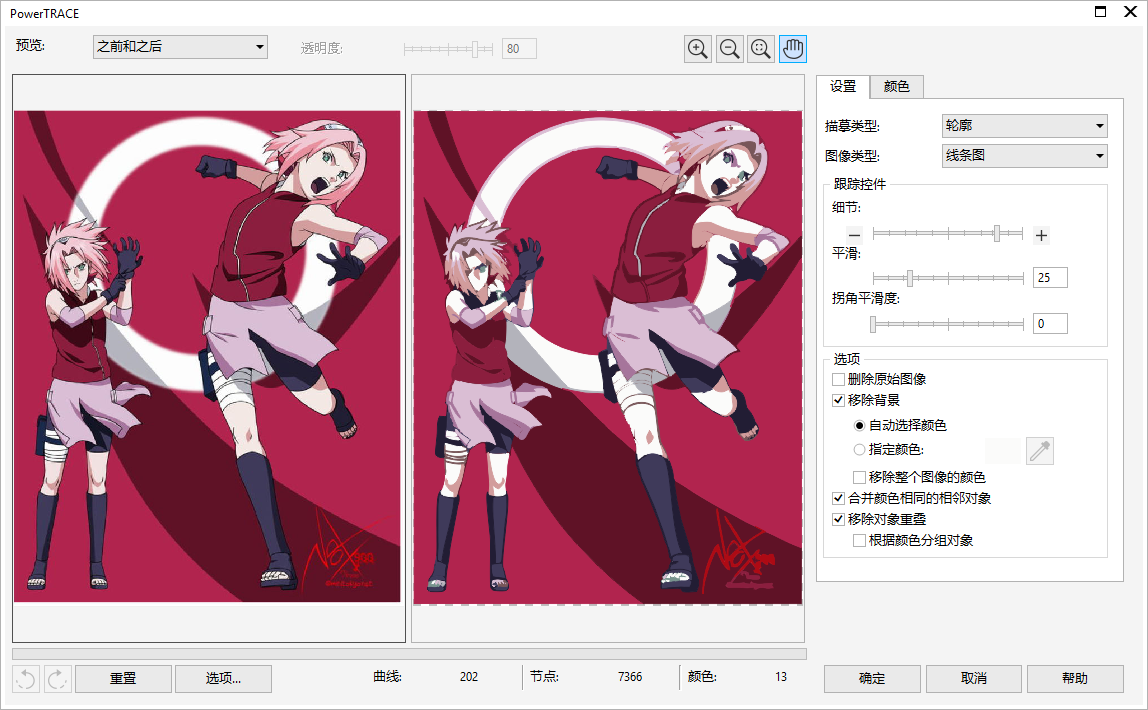Open the 图像类型 dropdown
Image resolution: width=1148 pixels, height=710 pixels.
(1024, 156)
